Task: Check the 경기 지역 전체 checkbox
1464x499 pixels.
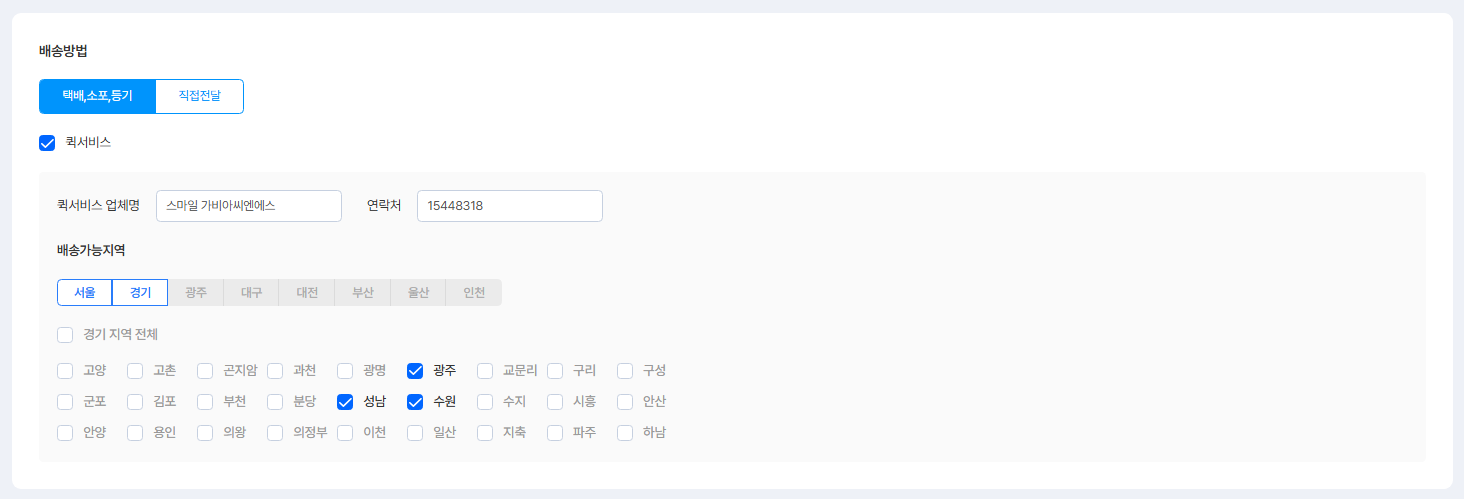Action: (66, 335)
